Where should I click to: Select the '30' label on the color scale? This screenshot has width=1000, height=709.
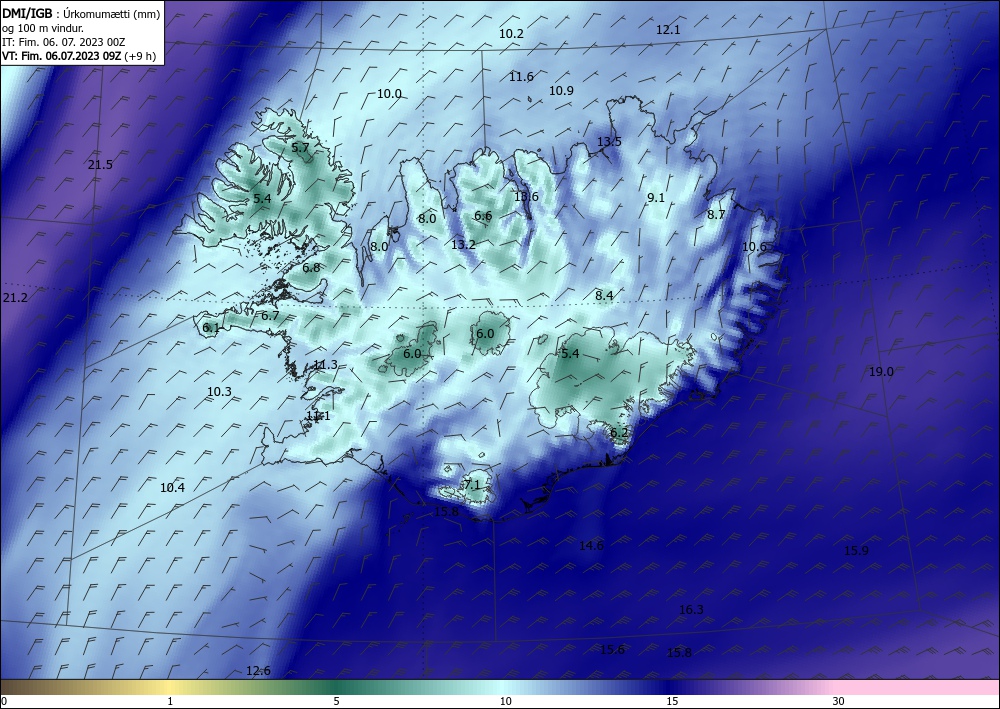pyautogui.click(x=839, y=701)
